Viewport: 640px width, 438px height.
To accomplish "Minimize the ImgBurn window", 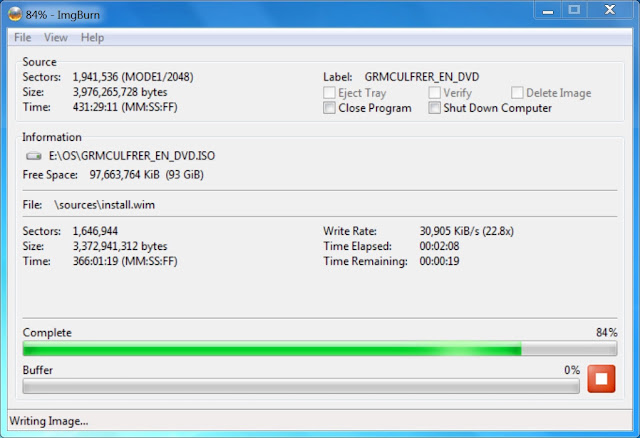I will pyautogui.click(x=548, y=11).
